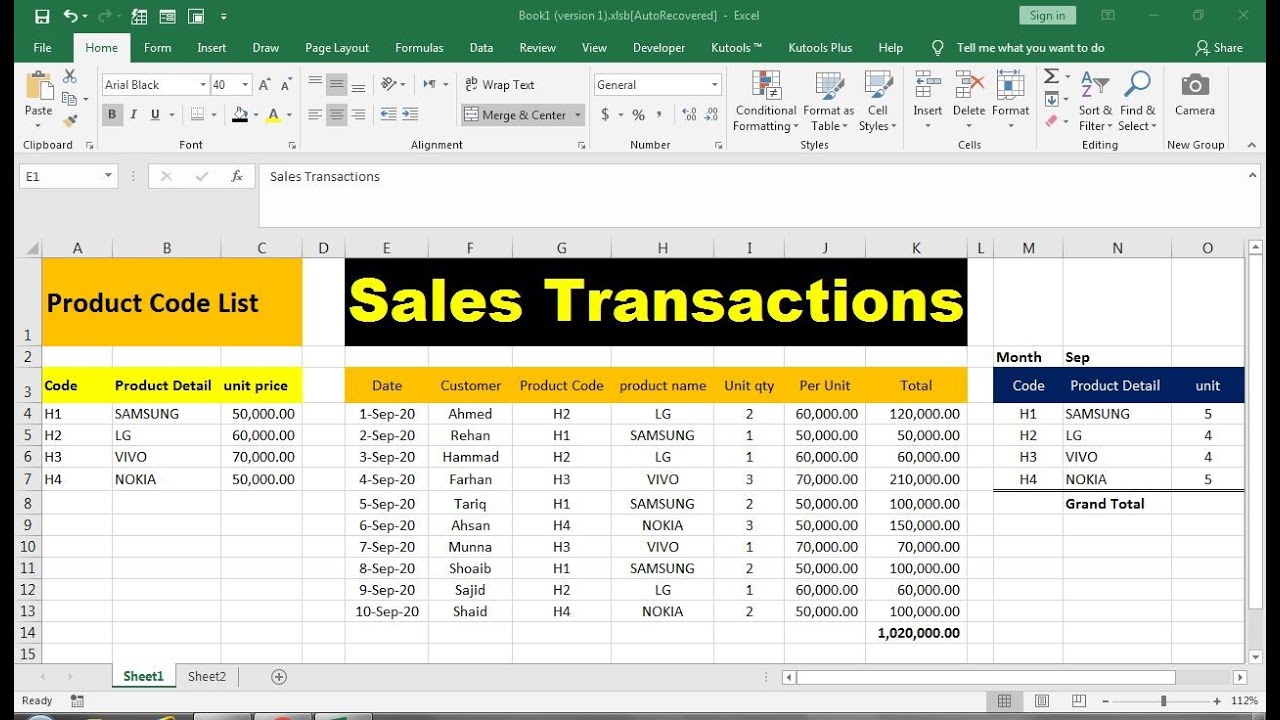This screenshot has height=720, width=1280.
Task: Expand the fill color dropdown arrow
Action: tap(257, 115)
